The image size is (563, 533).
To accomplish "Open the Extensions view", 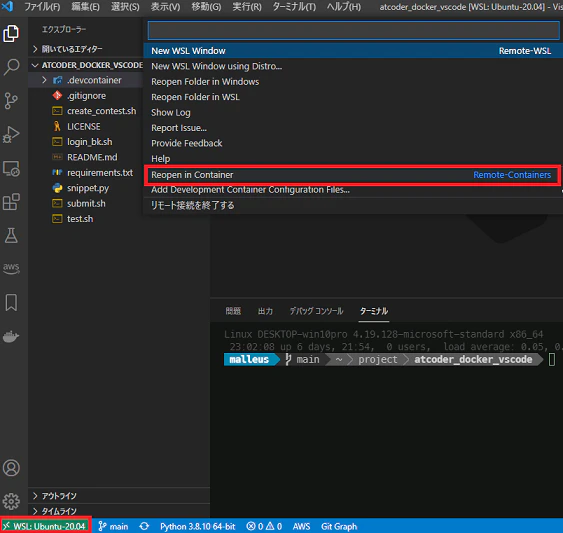I will (x=11, y=201).
